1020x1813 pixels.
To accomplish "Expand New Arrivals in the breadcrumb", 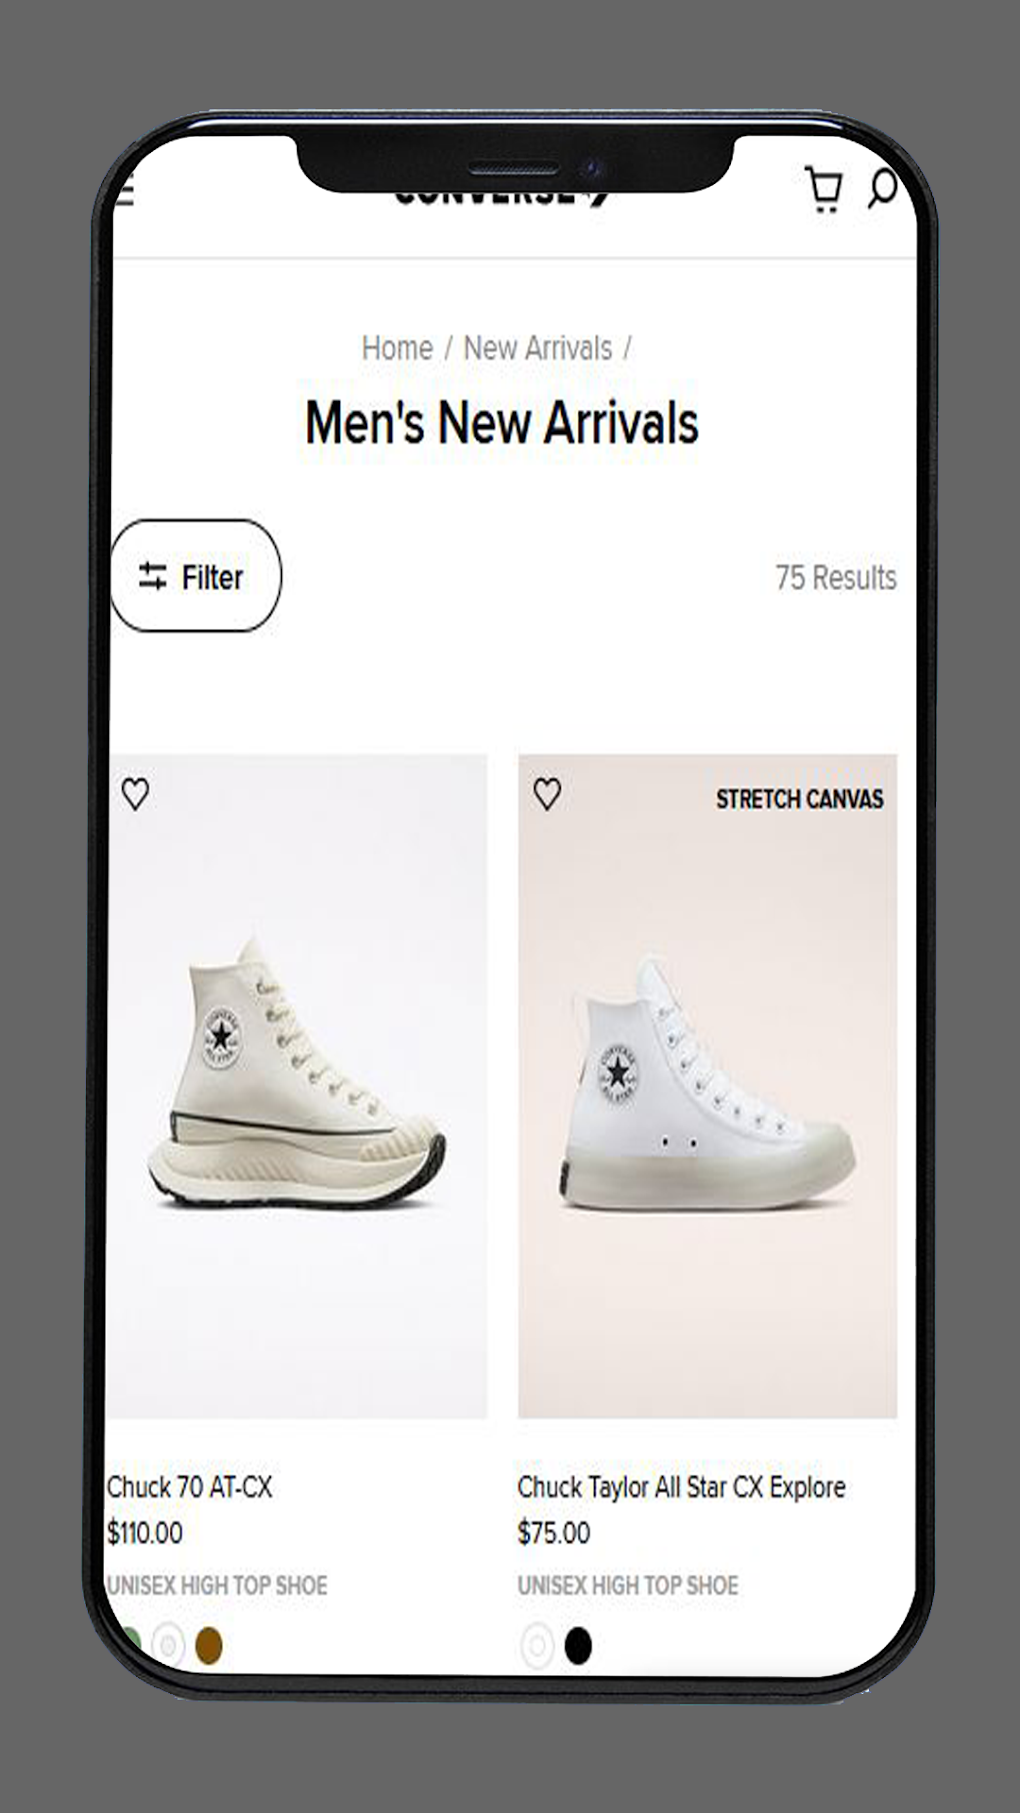I will pos(537,348).
